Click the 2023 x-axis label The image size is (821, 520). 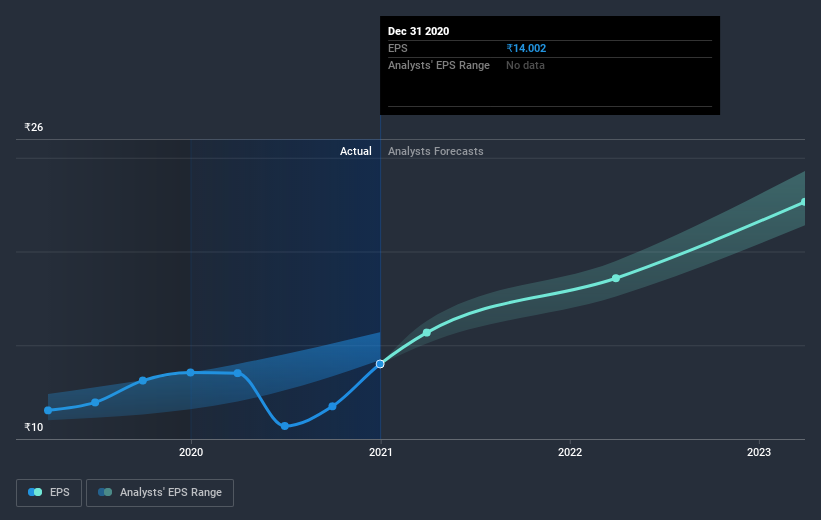click(759, 452)
